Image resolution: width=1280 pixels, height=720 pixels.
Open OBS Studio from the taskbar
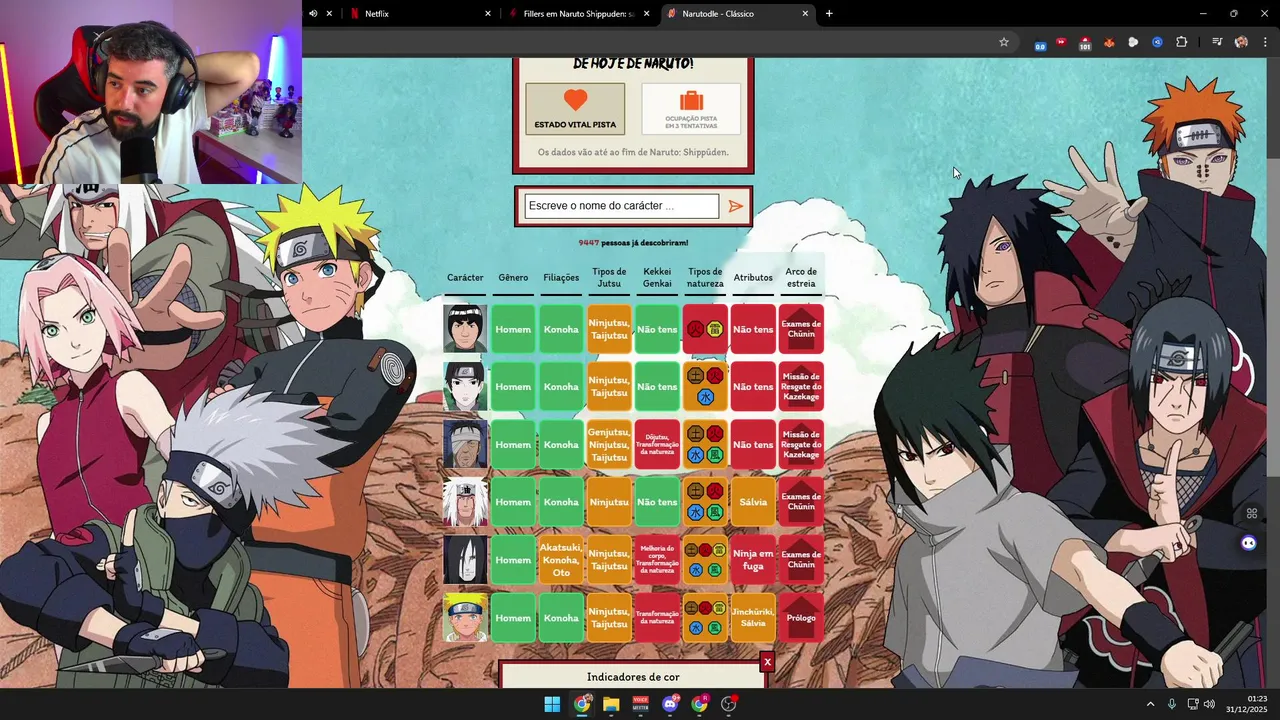point(729,704)
